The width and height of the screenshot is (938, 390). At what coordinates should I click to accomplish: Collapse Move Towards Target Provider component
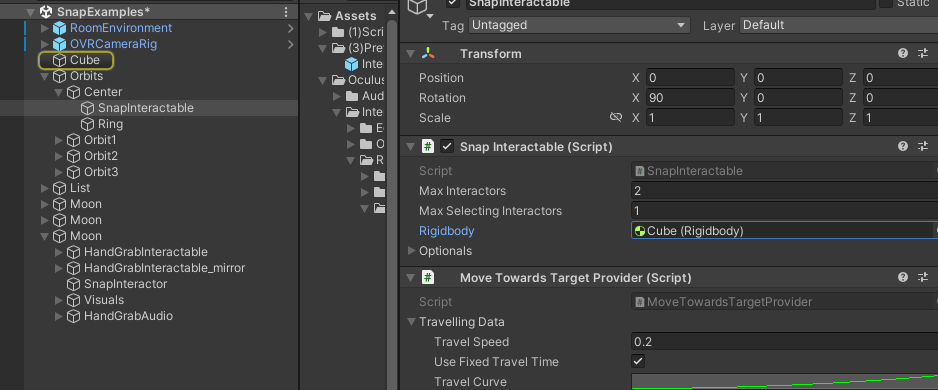[x=410, y=278]
